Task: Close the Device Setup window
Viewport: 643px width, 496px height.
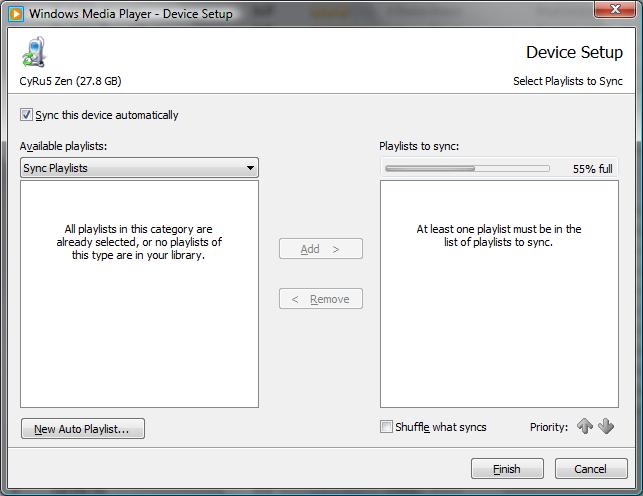Action: click(615, 9)
